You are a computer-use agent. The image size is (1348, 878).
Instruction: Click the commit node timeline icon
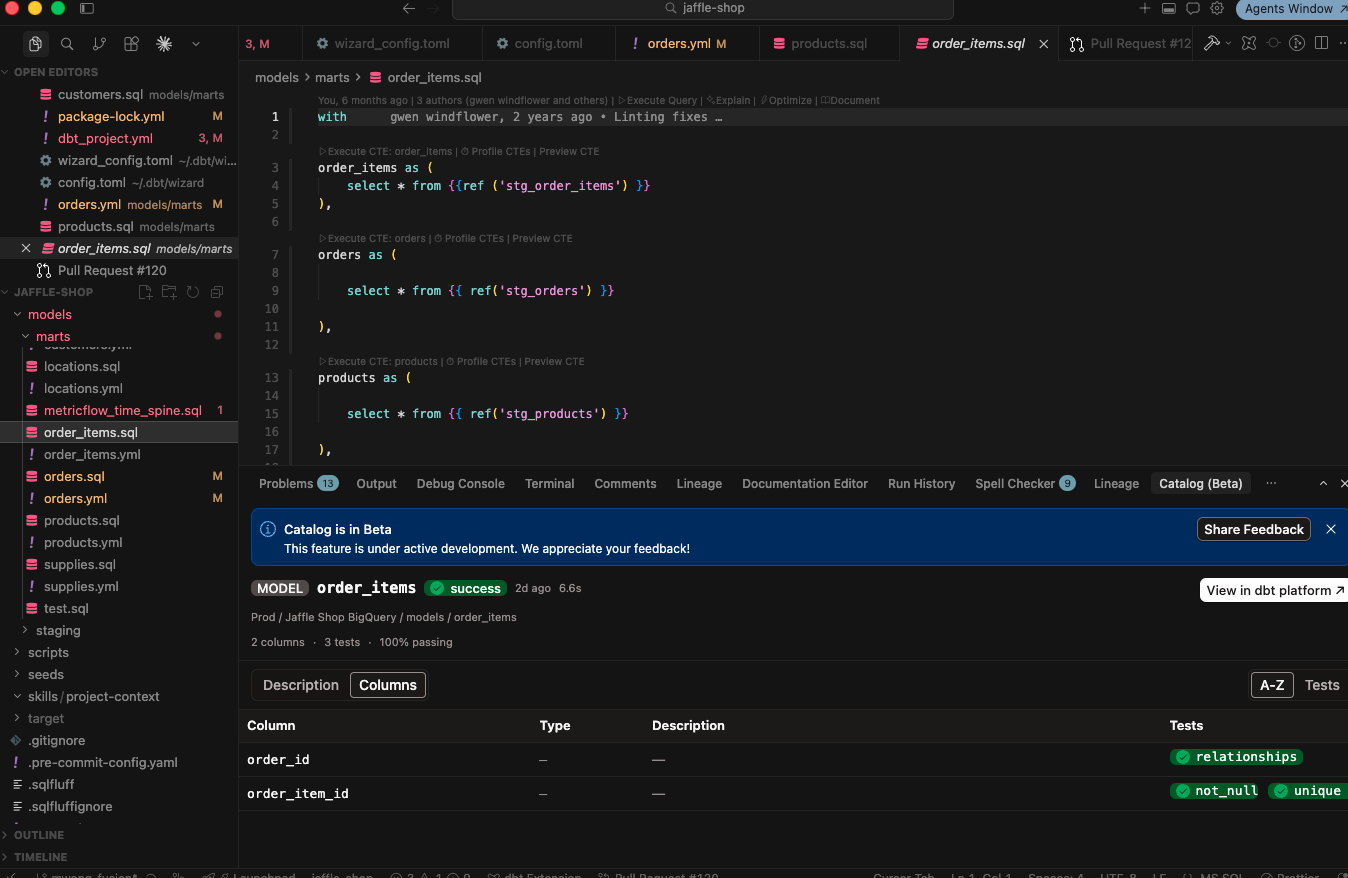(x=1273, y=43)
